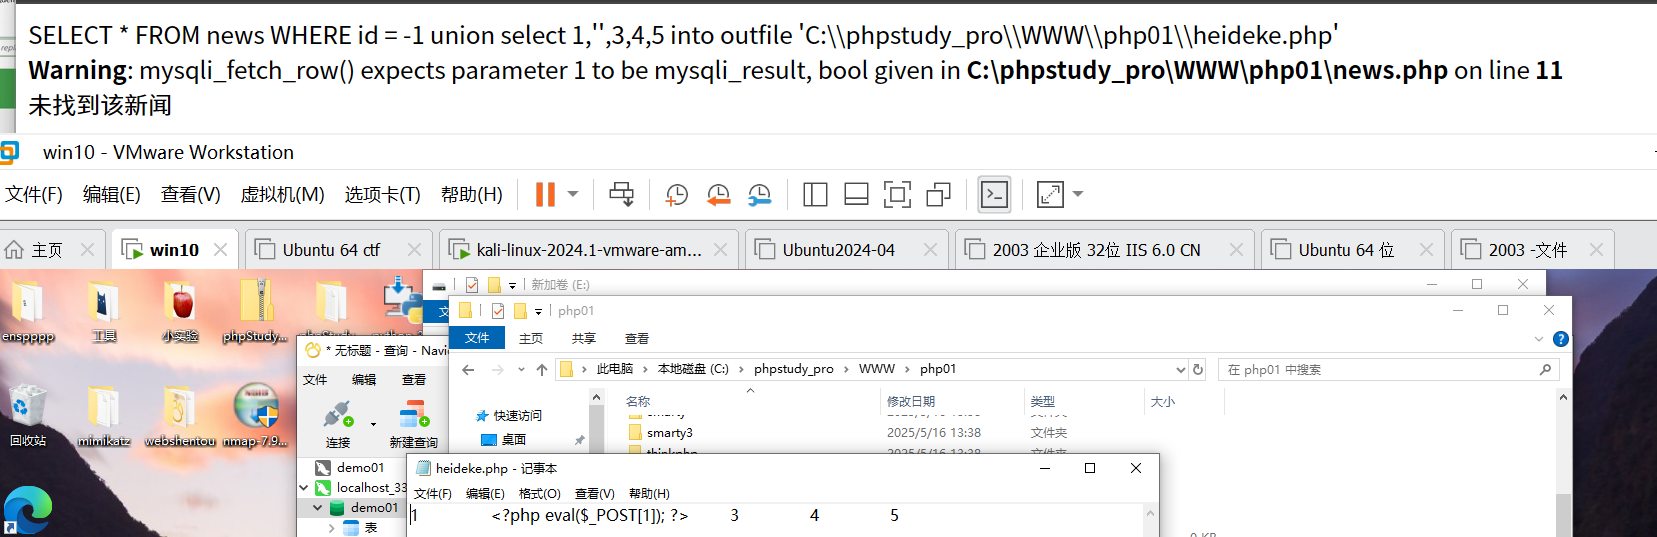Open the power options dropdown next to pause
Screen dimensions: 1657x537
pos(573,194)
